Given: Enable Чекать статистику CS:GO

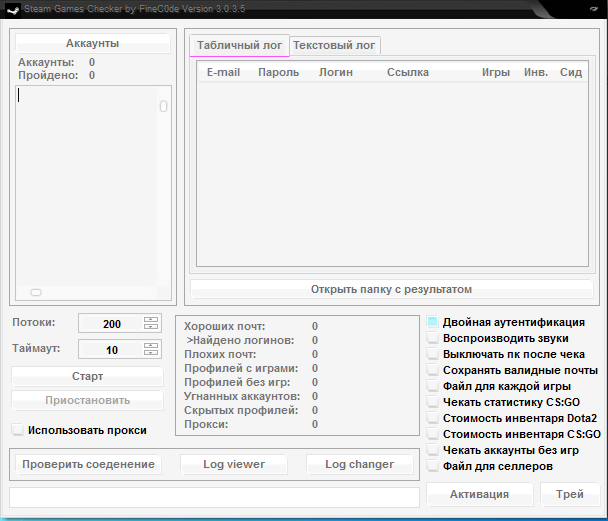Looking at the screenshot, I should [x=432, y=402].
